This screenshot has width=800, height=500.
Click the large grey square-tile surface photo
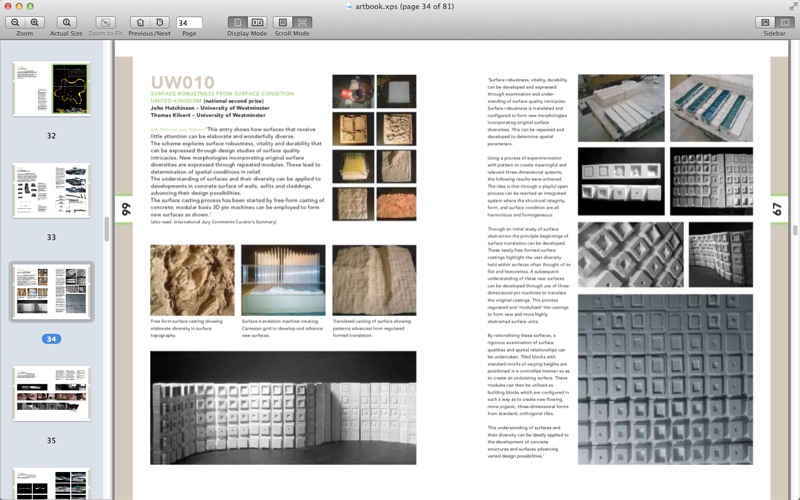[x=665, y=379]
